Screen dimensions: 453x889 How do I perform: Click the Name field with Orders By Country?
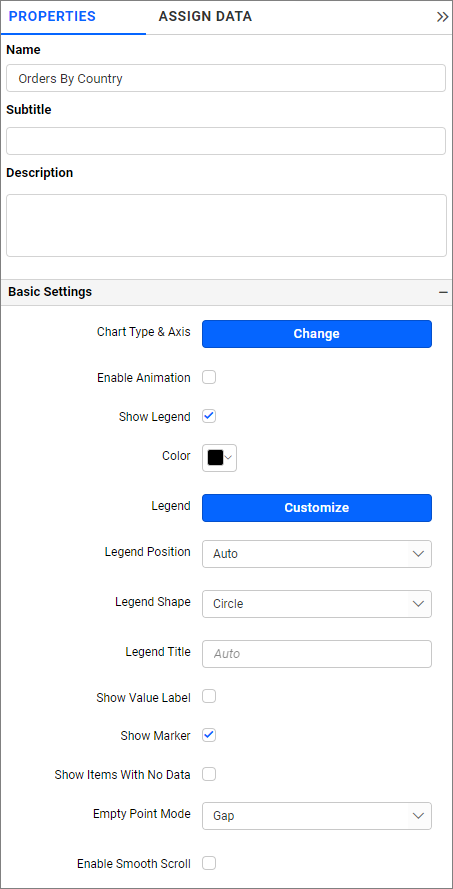226,78
